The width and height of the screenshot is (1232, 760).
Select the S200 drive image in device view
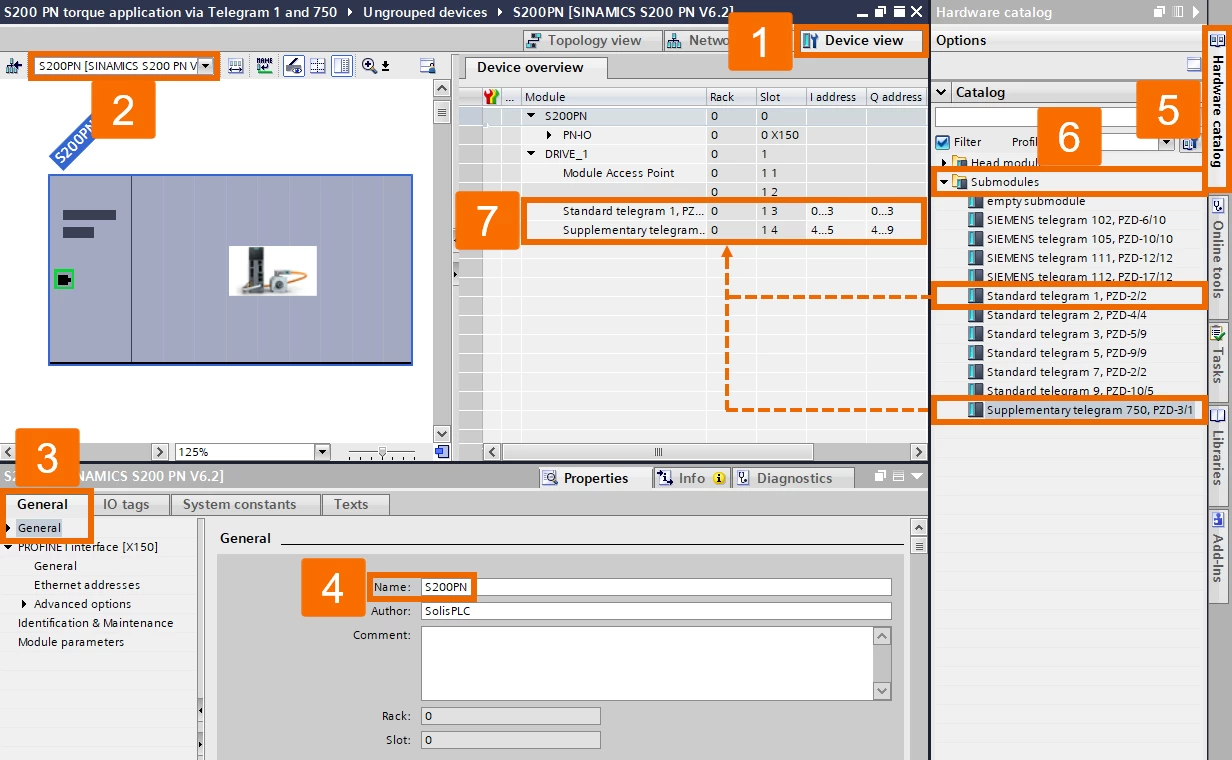[x=273, y=270]
